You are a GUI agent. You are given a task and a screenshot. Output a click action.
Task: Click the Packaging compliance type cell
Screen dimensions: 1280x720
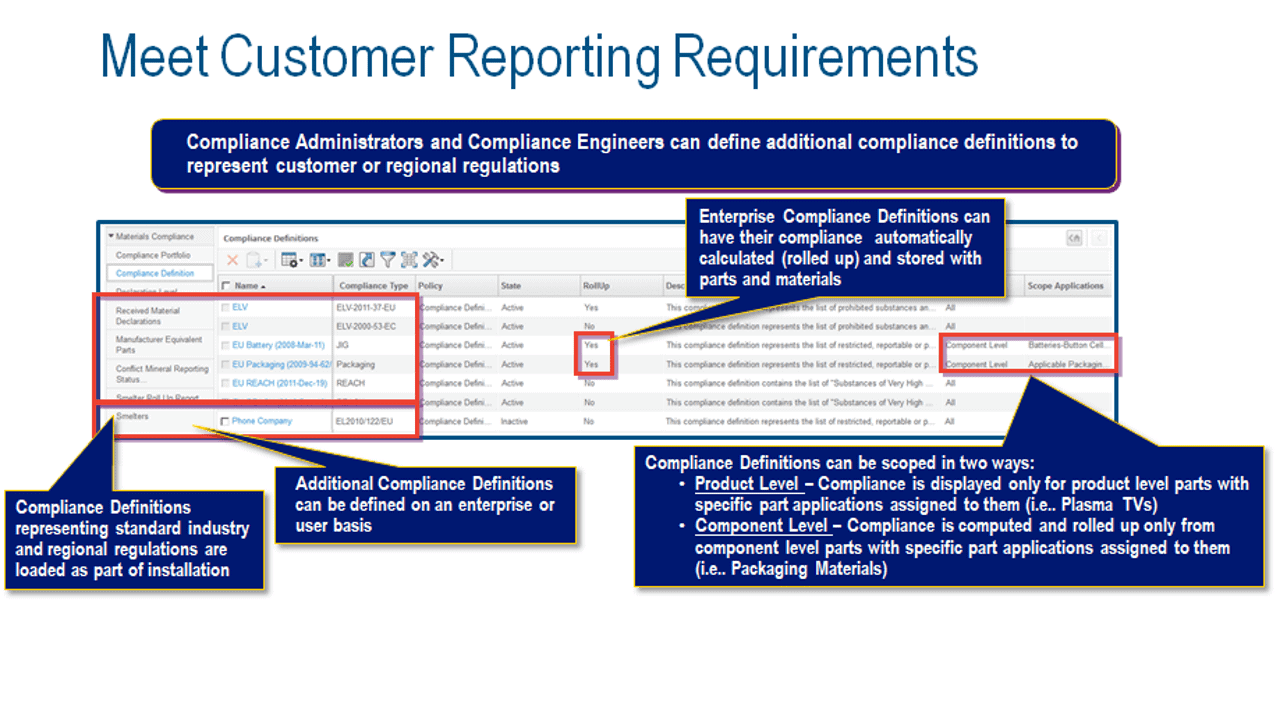(355, 365)
